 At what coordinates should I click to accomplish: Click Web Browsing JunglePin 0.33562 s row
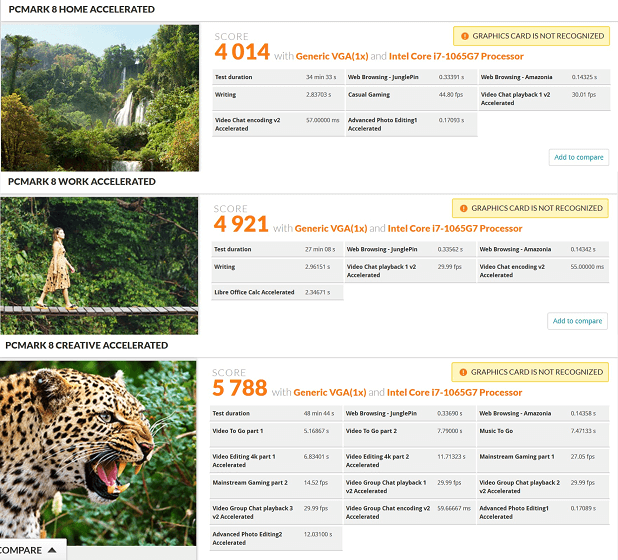coord(410,249)
